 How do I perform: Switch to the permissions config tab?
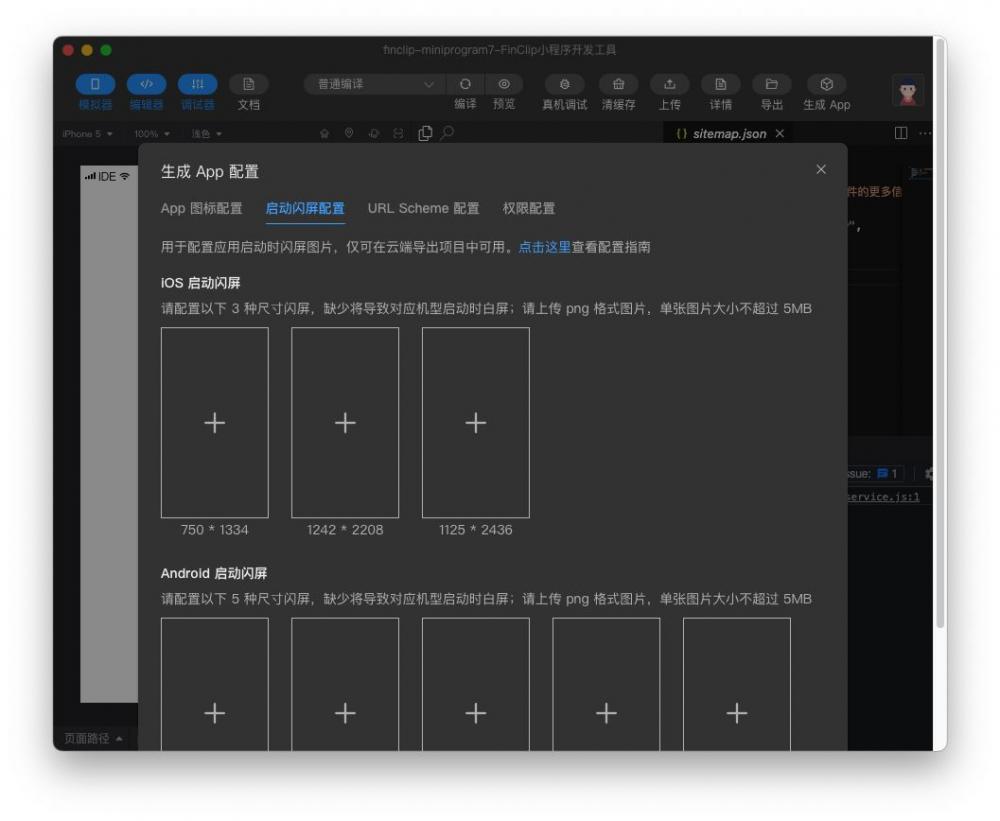tap(529, 208)
